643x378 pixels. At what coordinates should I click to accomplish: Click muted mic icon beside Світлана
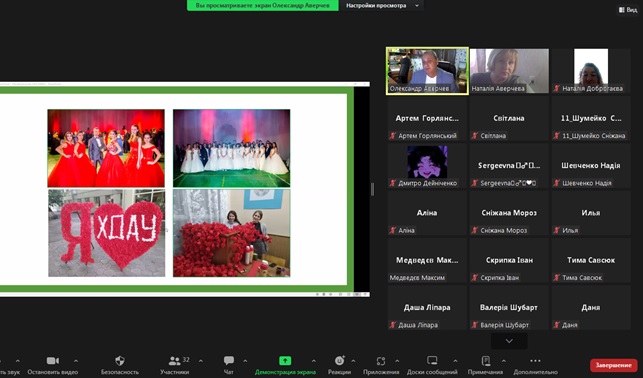point(474,136)
